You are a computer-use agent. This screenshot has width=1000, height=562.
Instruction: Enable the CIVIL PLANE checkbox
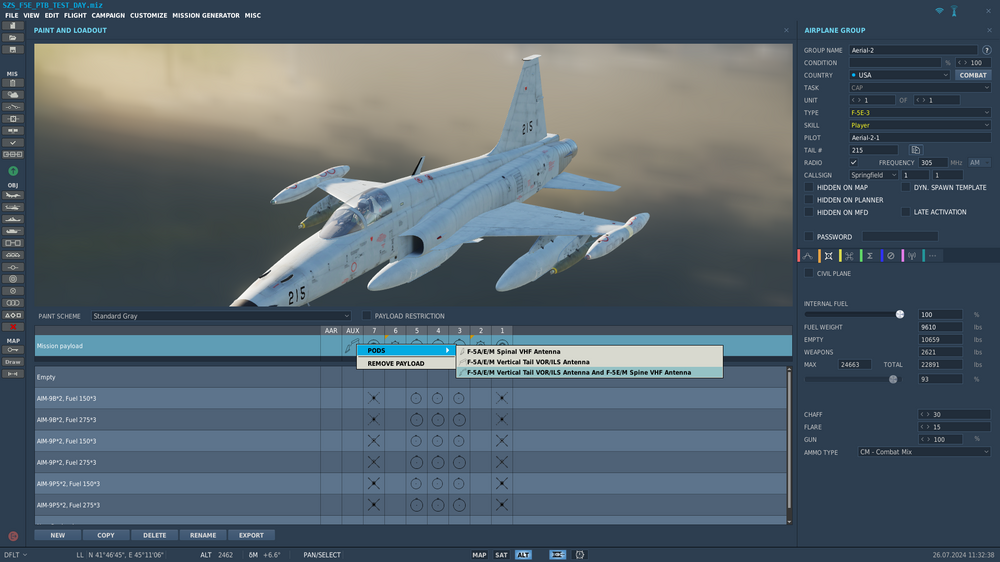click(809, 273)
